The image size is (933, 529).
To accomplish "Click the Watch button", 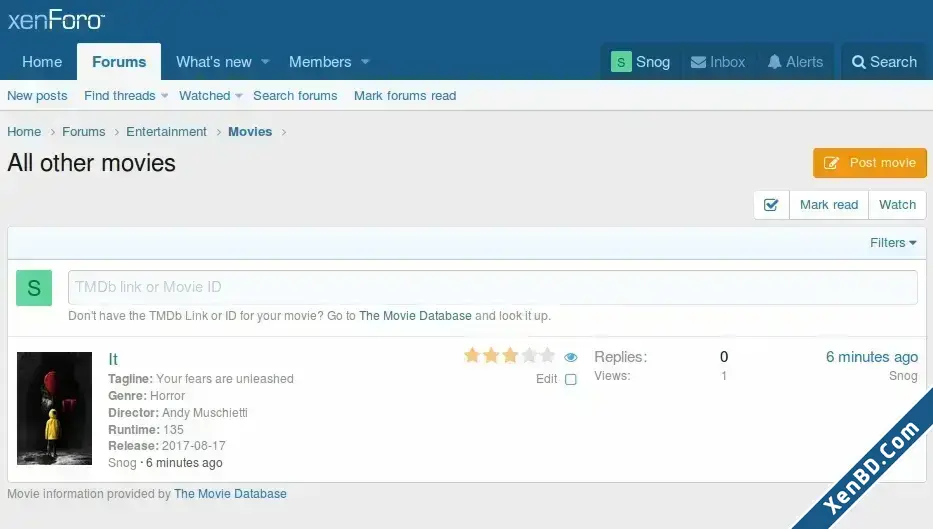I will (897, 205).
